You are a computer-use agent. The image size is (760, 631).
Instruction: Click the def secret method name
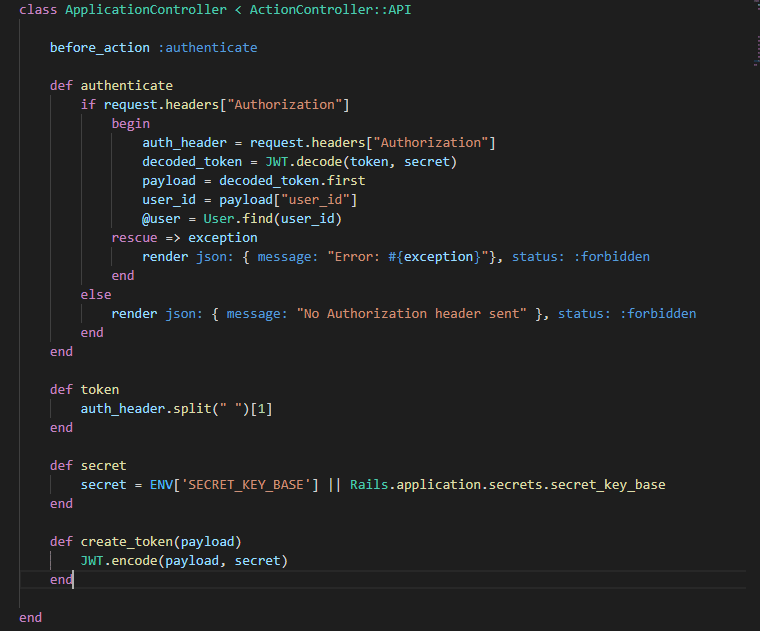point(103,466)
